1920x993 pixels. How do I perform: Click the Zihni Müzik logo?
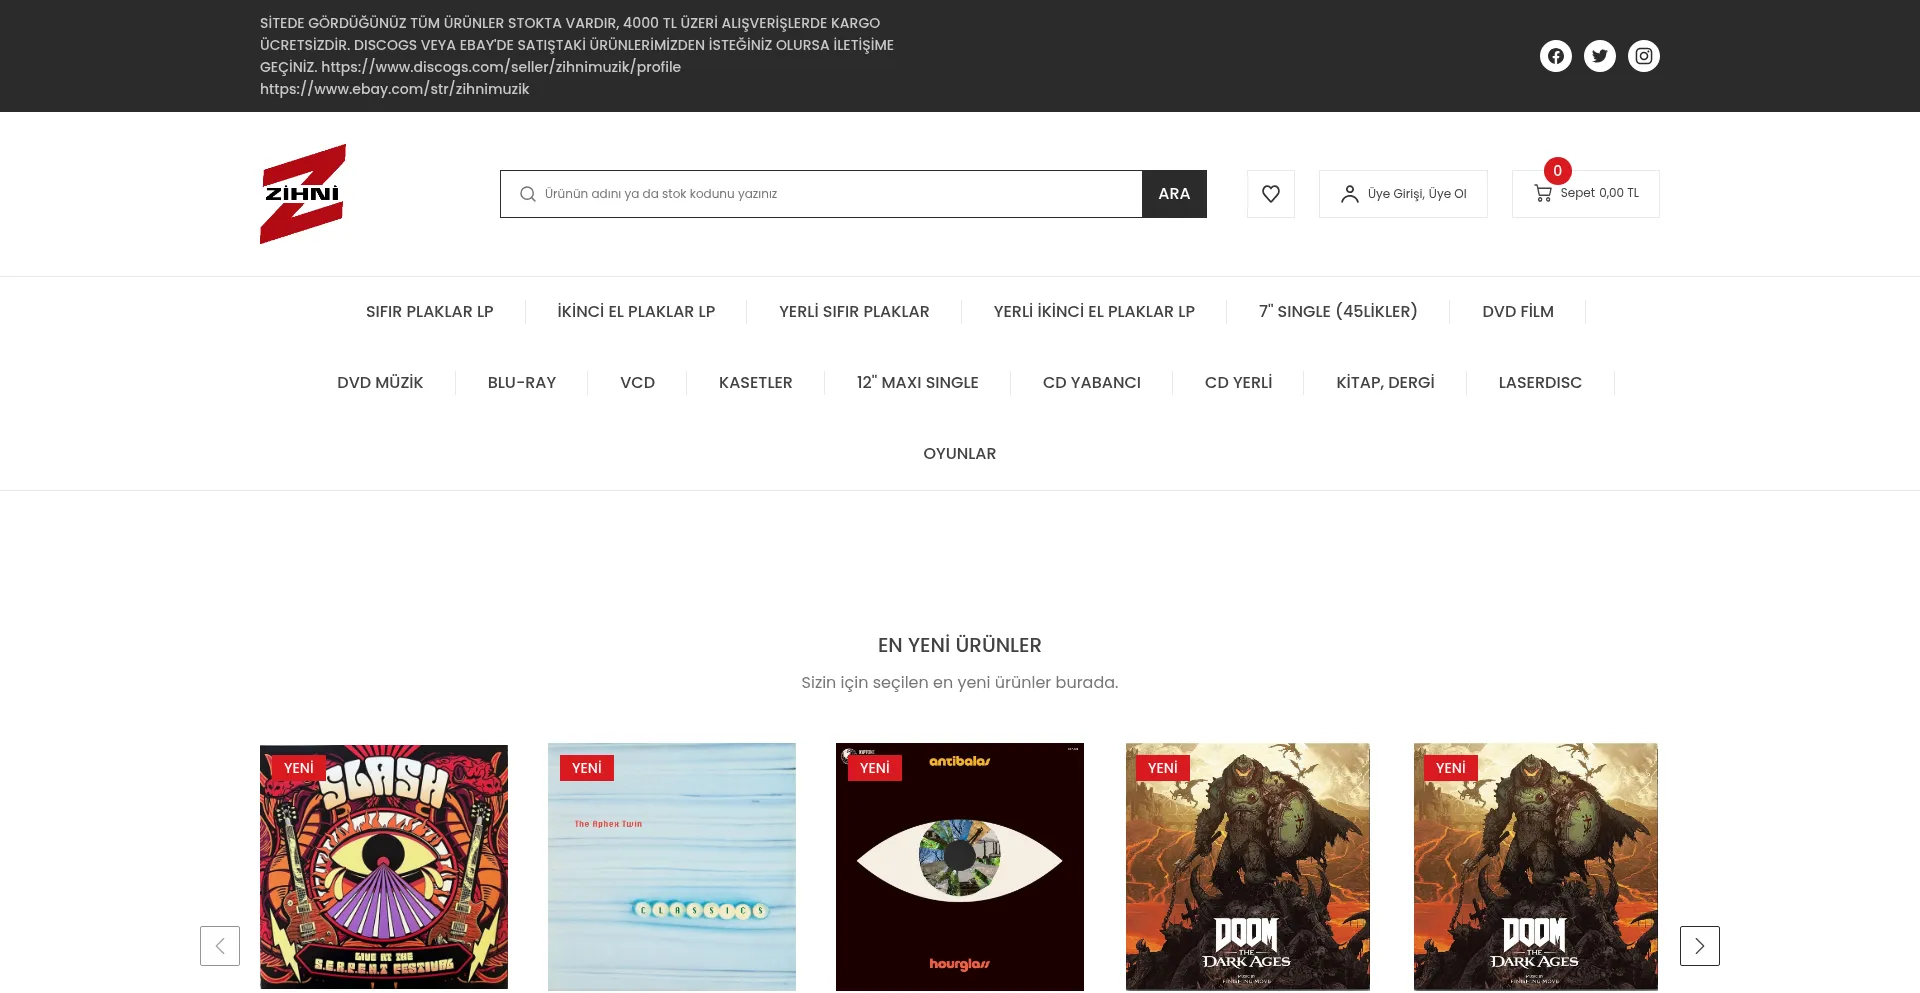pyautogui.click(x=303, y=193)
